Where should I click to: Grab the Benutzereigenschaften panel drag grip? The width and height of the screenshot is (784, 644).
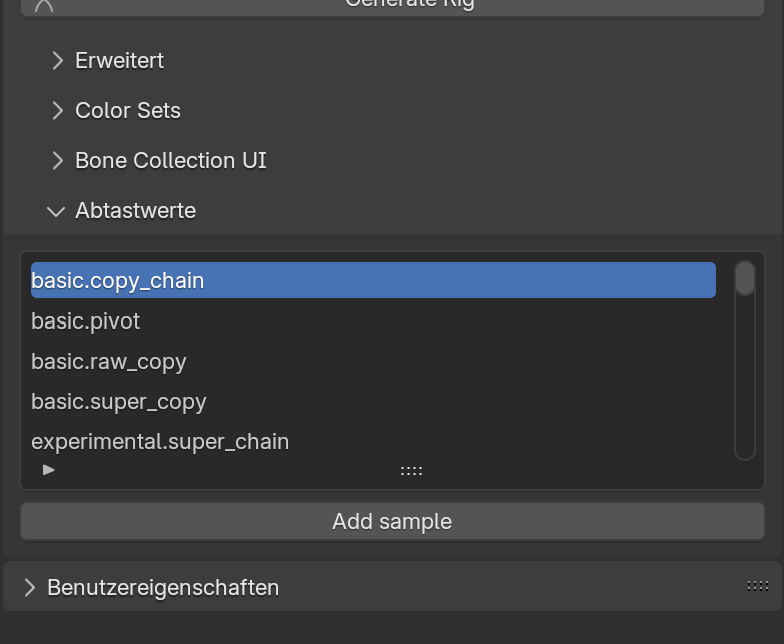tap(757, 586)
